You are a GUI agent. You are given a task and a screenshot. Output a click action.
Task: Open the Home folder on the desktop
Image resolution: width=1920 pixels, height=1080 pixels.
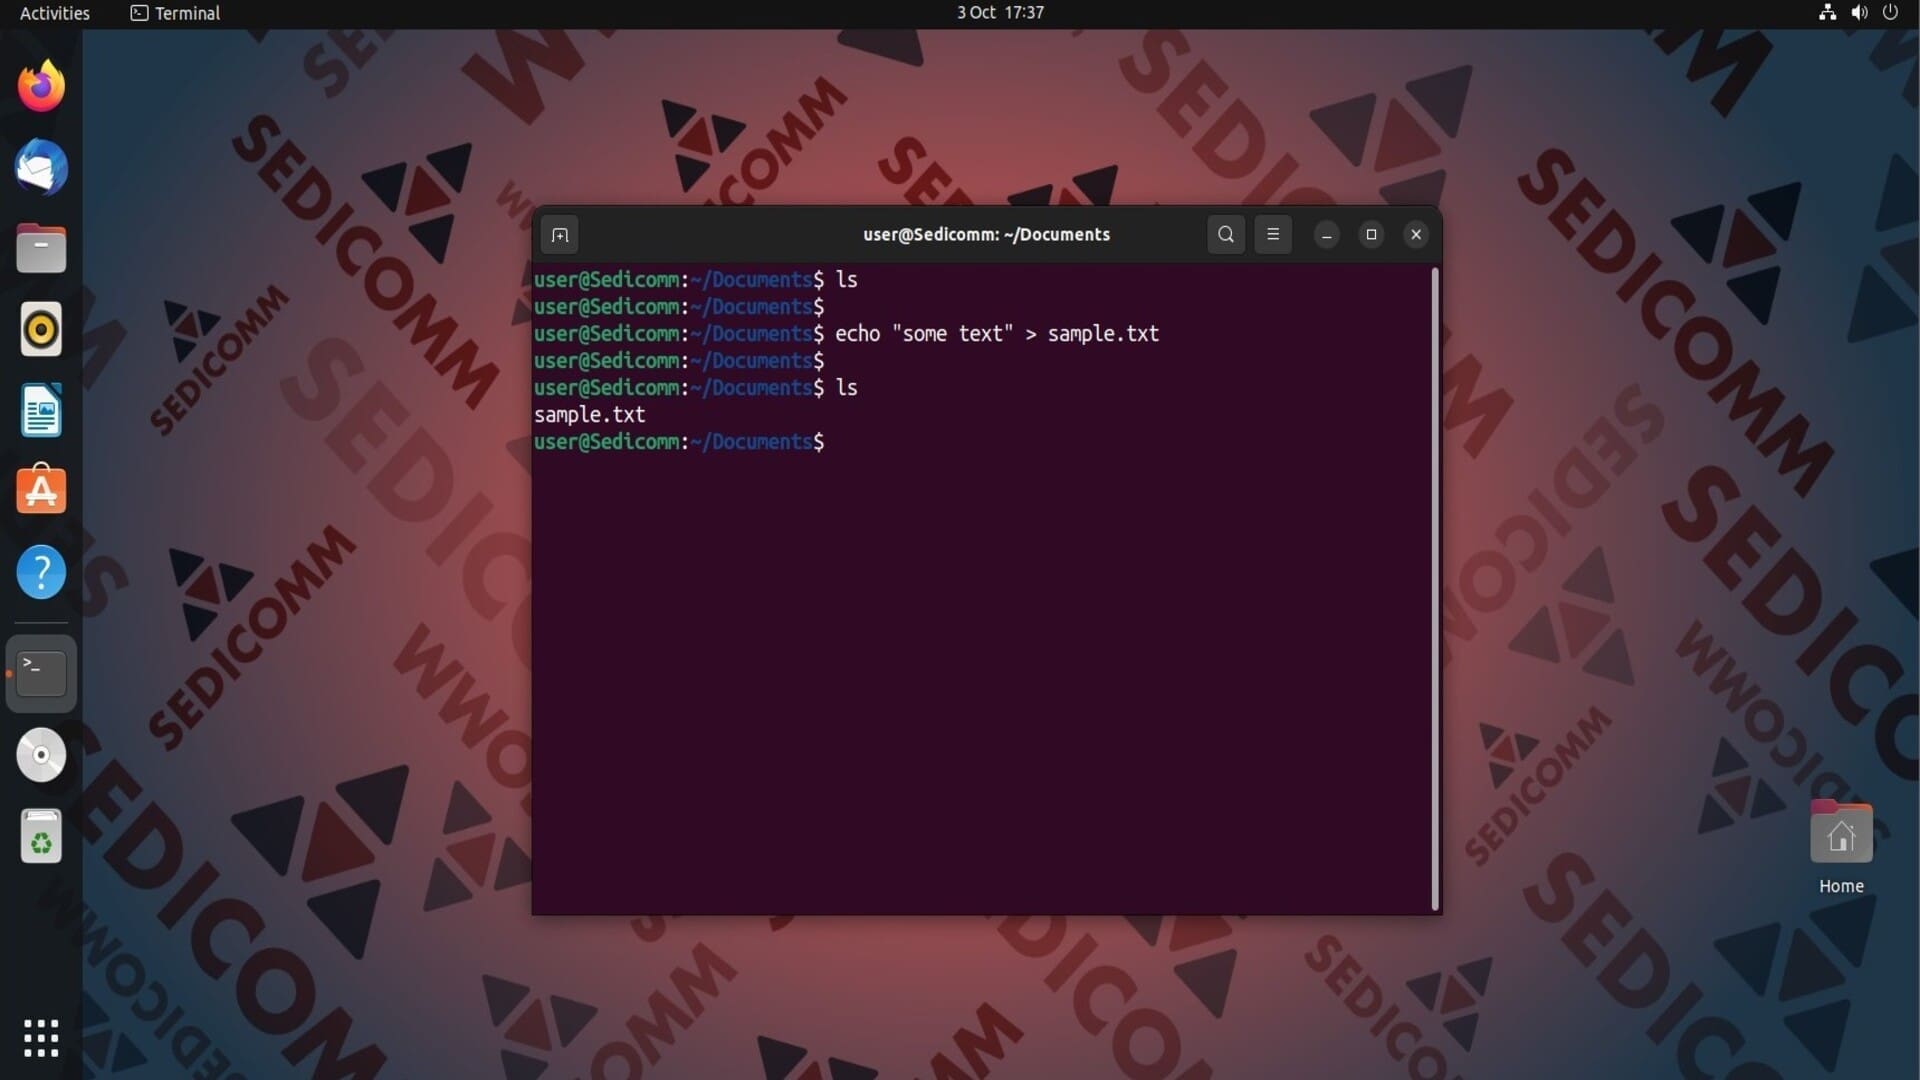coord(1841,848)
